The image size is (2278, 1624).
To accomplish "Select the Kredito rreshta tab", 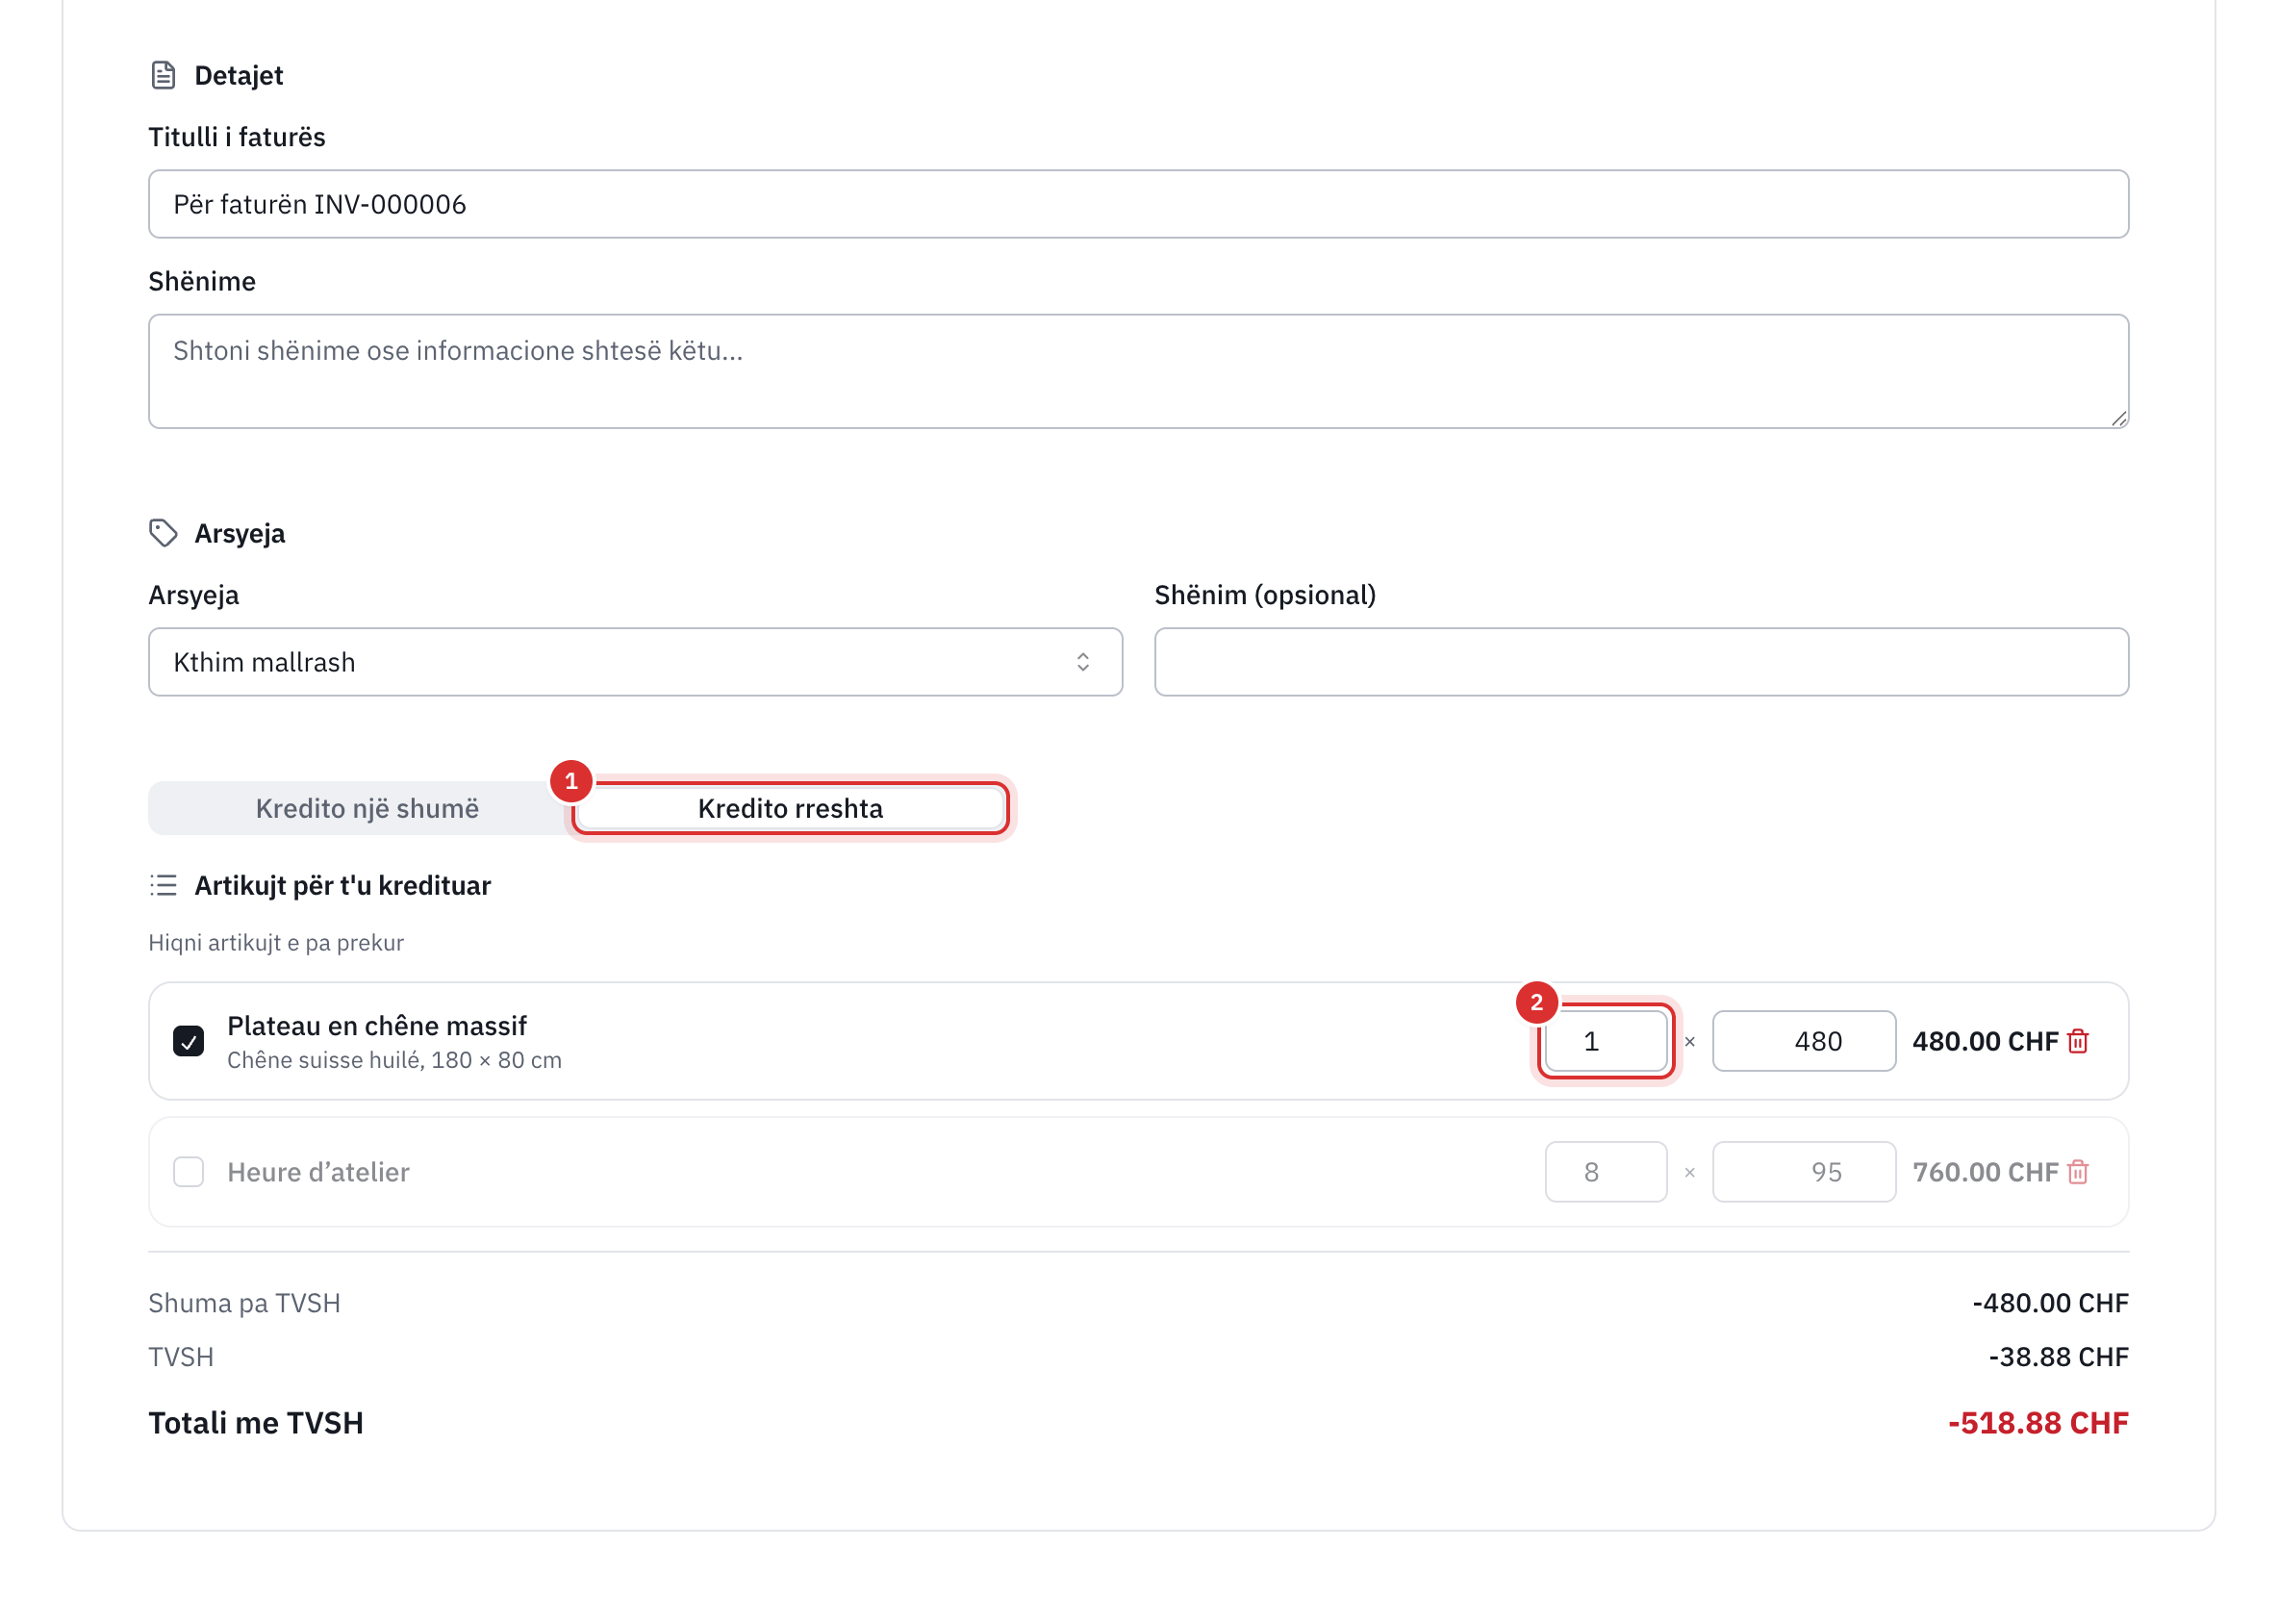I will tap(790, 808).
